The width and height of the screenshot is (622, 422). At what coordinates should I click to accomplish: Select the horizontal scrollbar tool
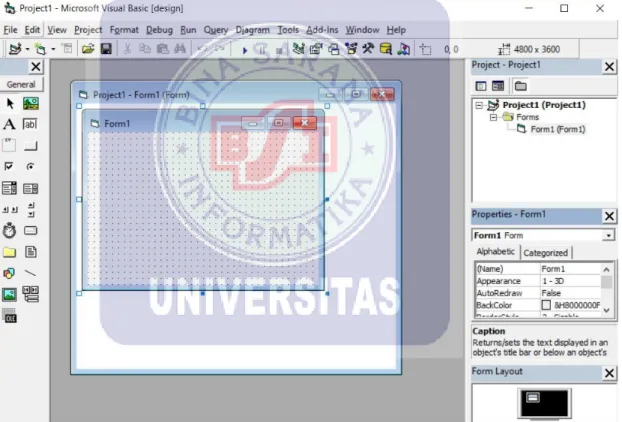10,209
